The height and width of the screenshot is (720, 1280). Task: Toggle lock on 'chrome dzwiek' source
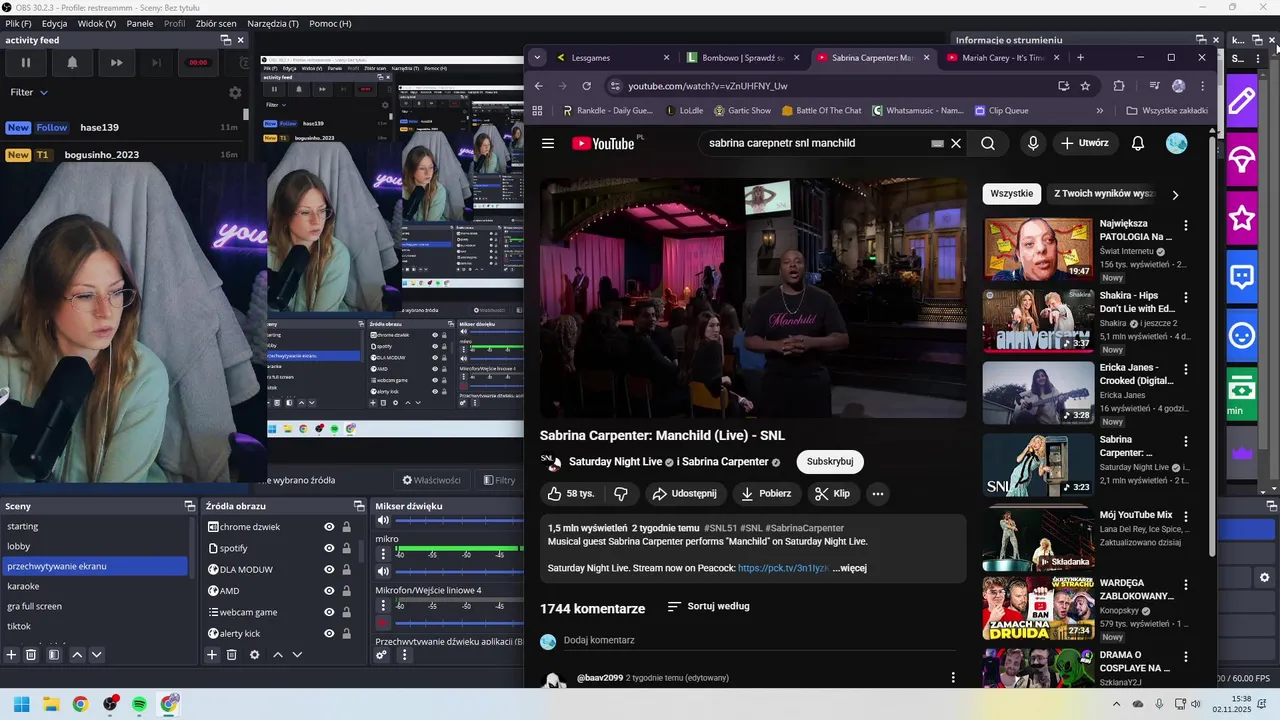[x=346, y=527]
